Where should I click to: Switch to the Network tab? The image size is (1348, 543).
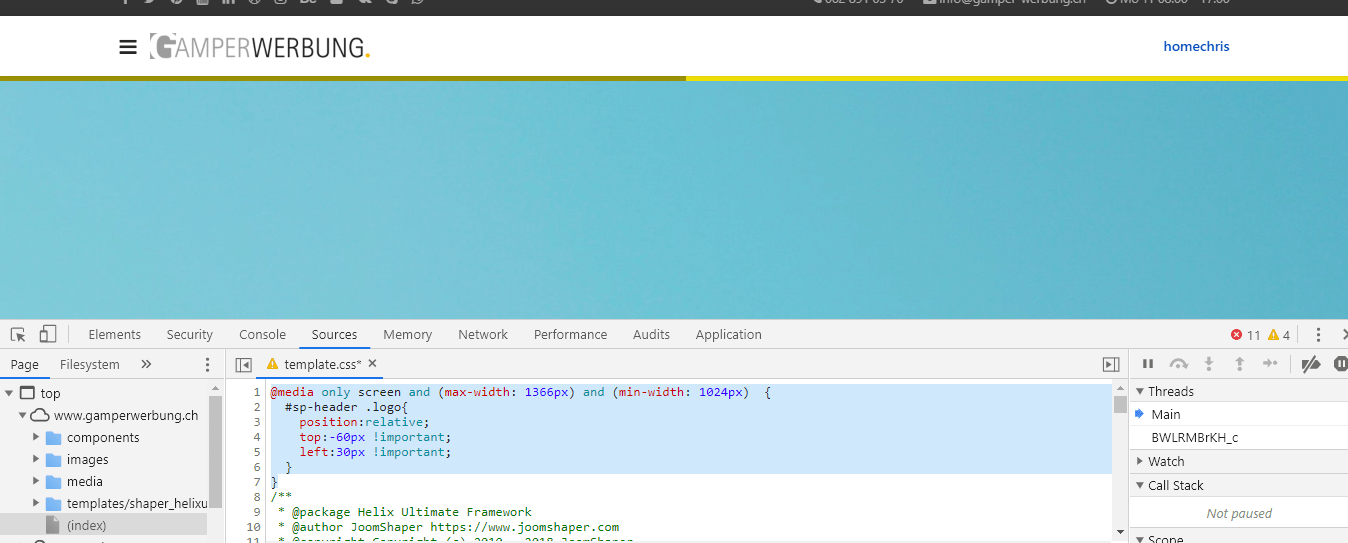pyautogui.click(x=483, y=335)
